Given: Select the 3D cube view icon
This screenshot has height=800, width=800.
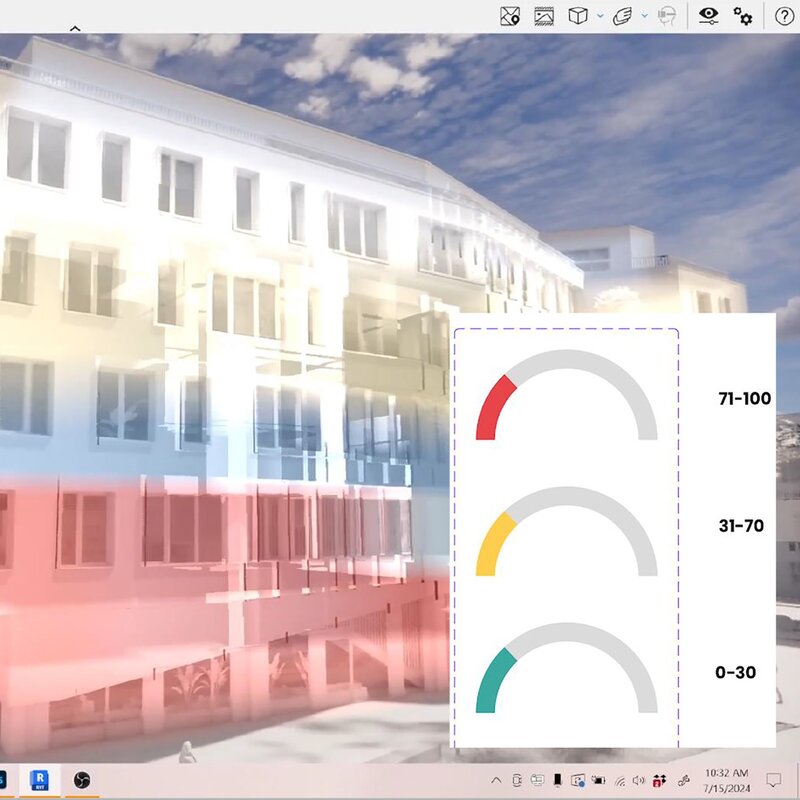Looking at the screenshot, I should pos(578,16).
